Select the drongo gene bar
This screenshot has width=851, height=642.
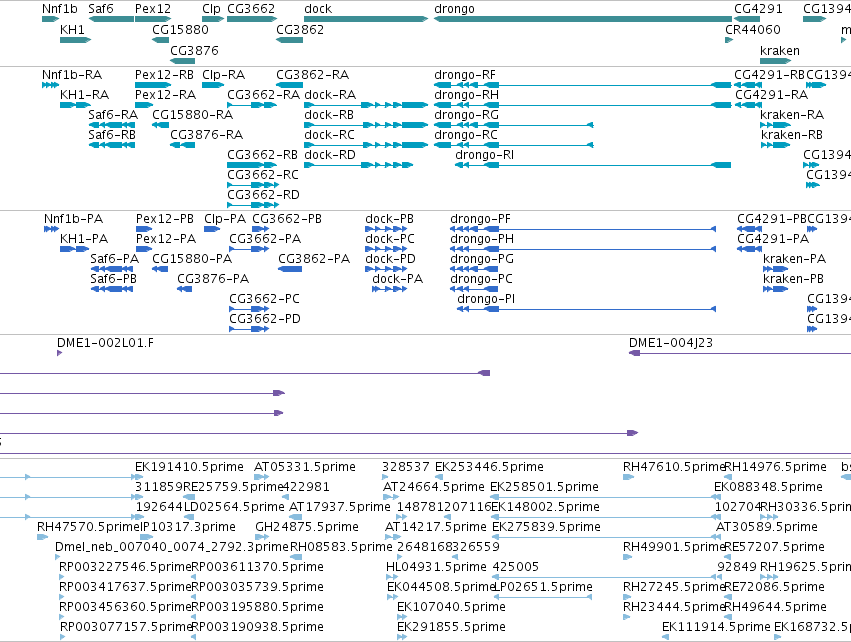click(x=583, y=19)
